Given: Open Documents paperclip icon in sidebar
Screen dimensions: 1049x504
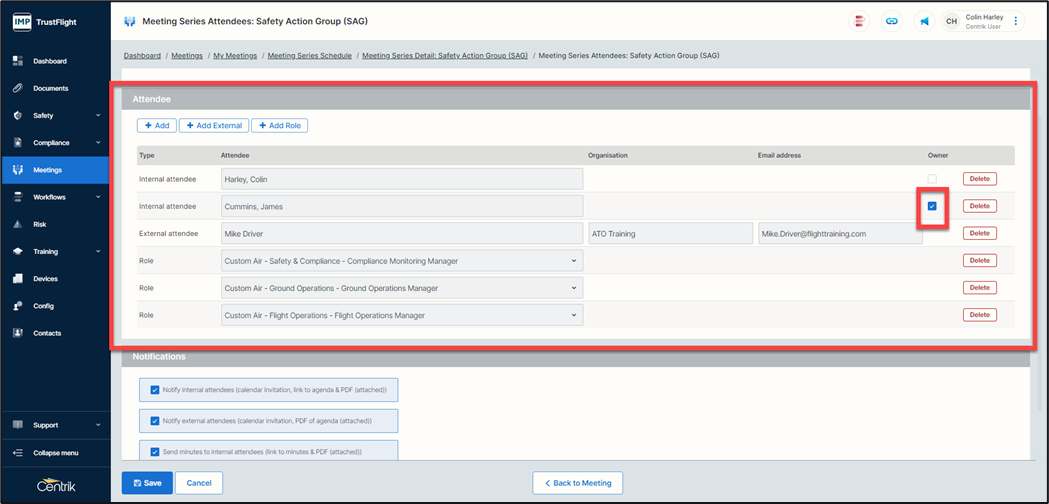Looking at the screenshot, I should pyautogui.click(x=18, y=88).
